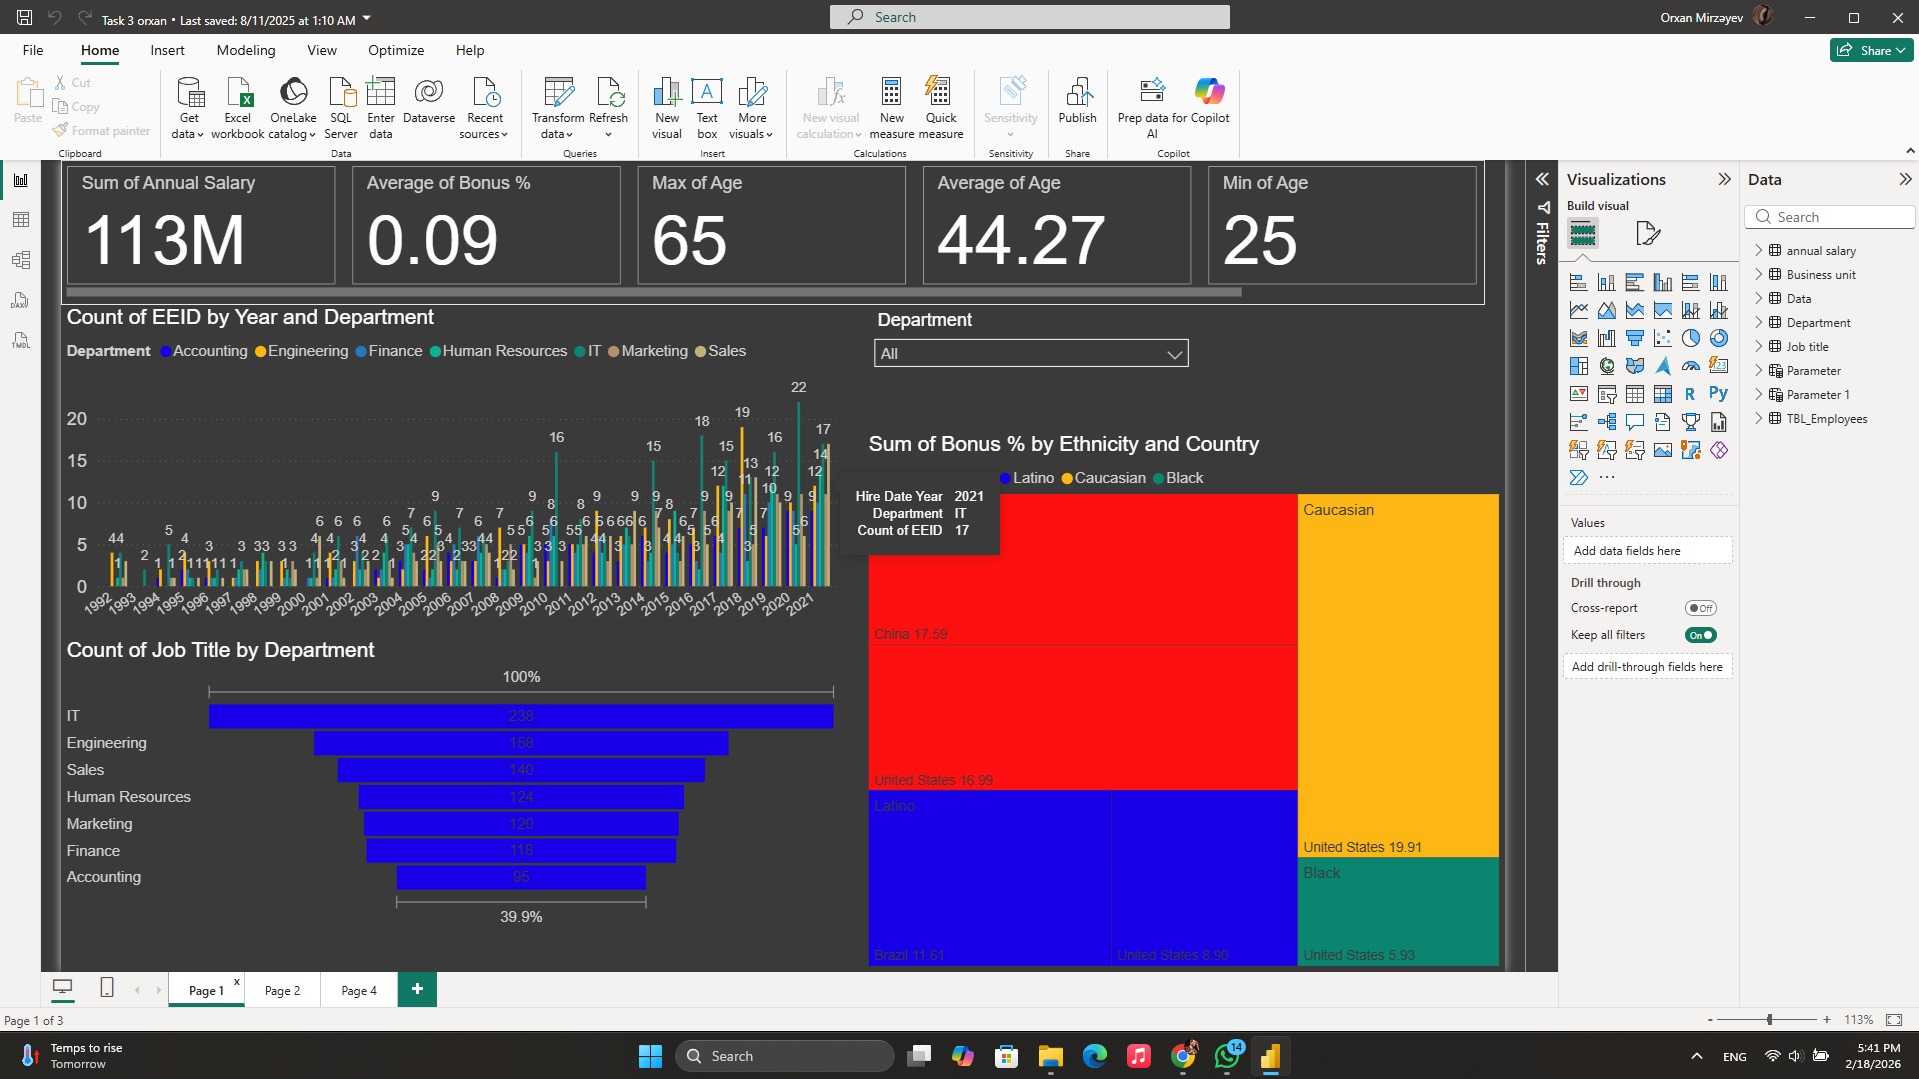Open the Department slicer dropdown
Image resolution: width=1919 pixels, height=1079 pixels.
point(1174,354)
